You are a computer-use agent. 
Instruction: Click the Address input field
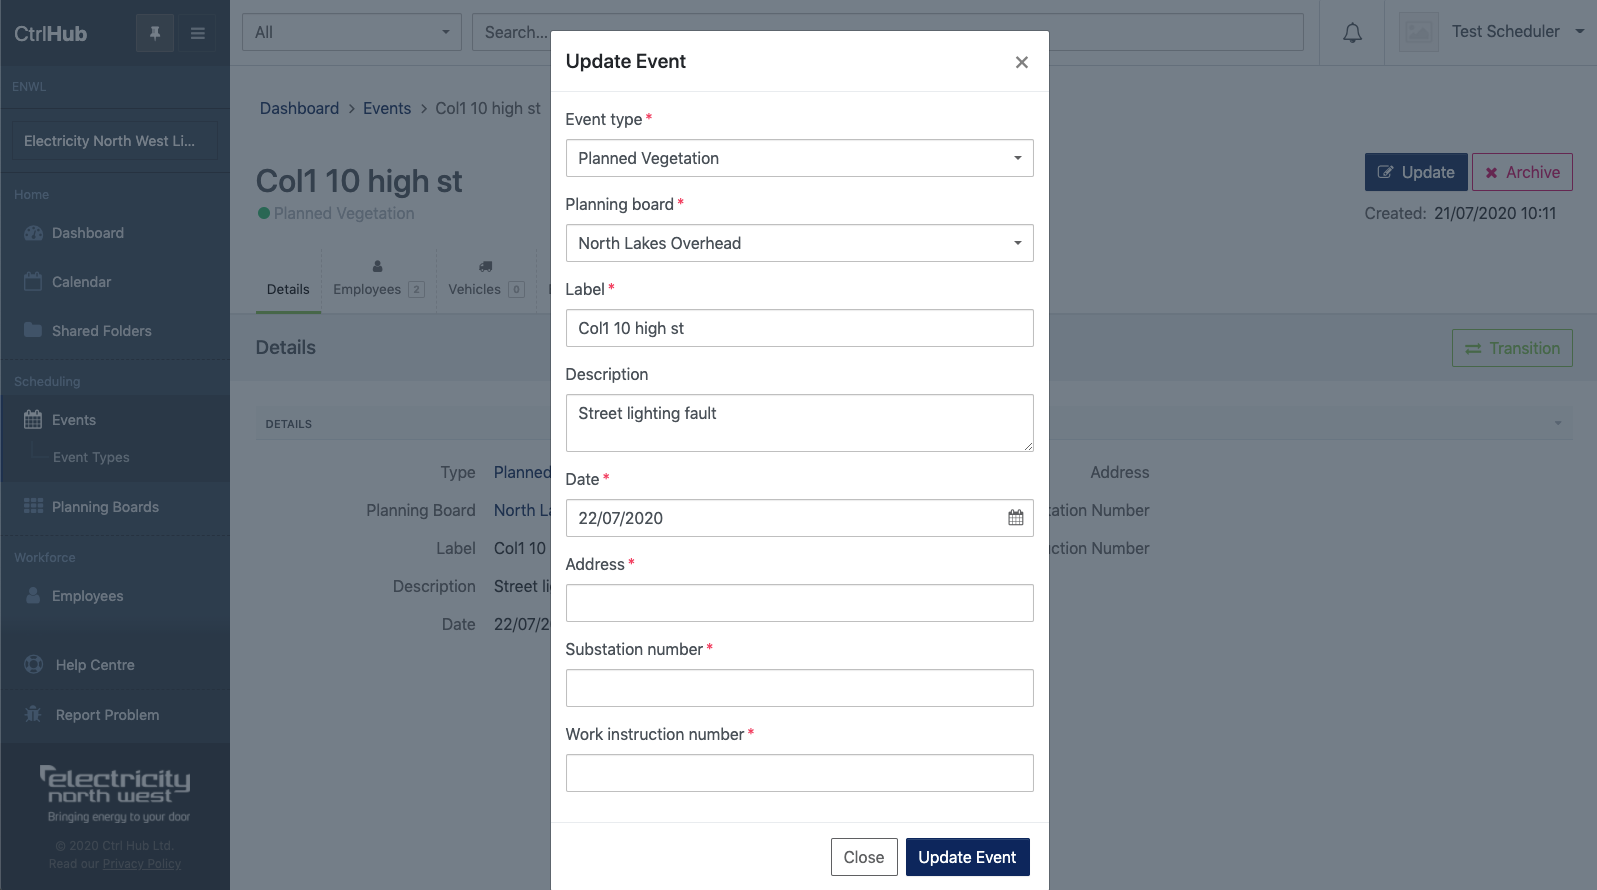coord(799,603)
